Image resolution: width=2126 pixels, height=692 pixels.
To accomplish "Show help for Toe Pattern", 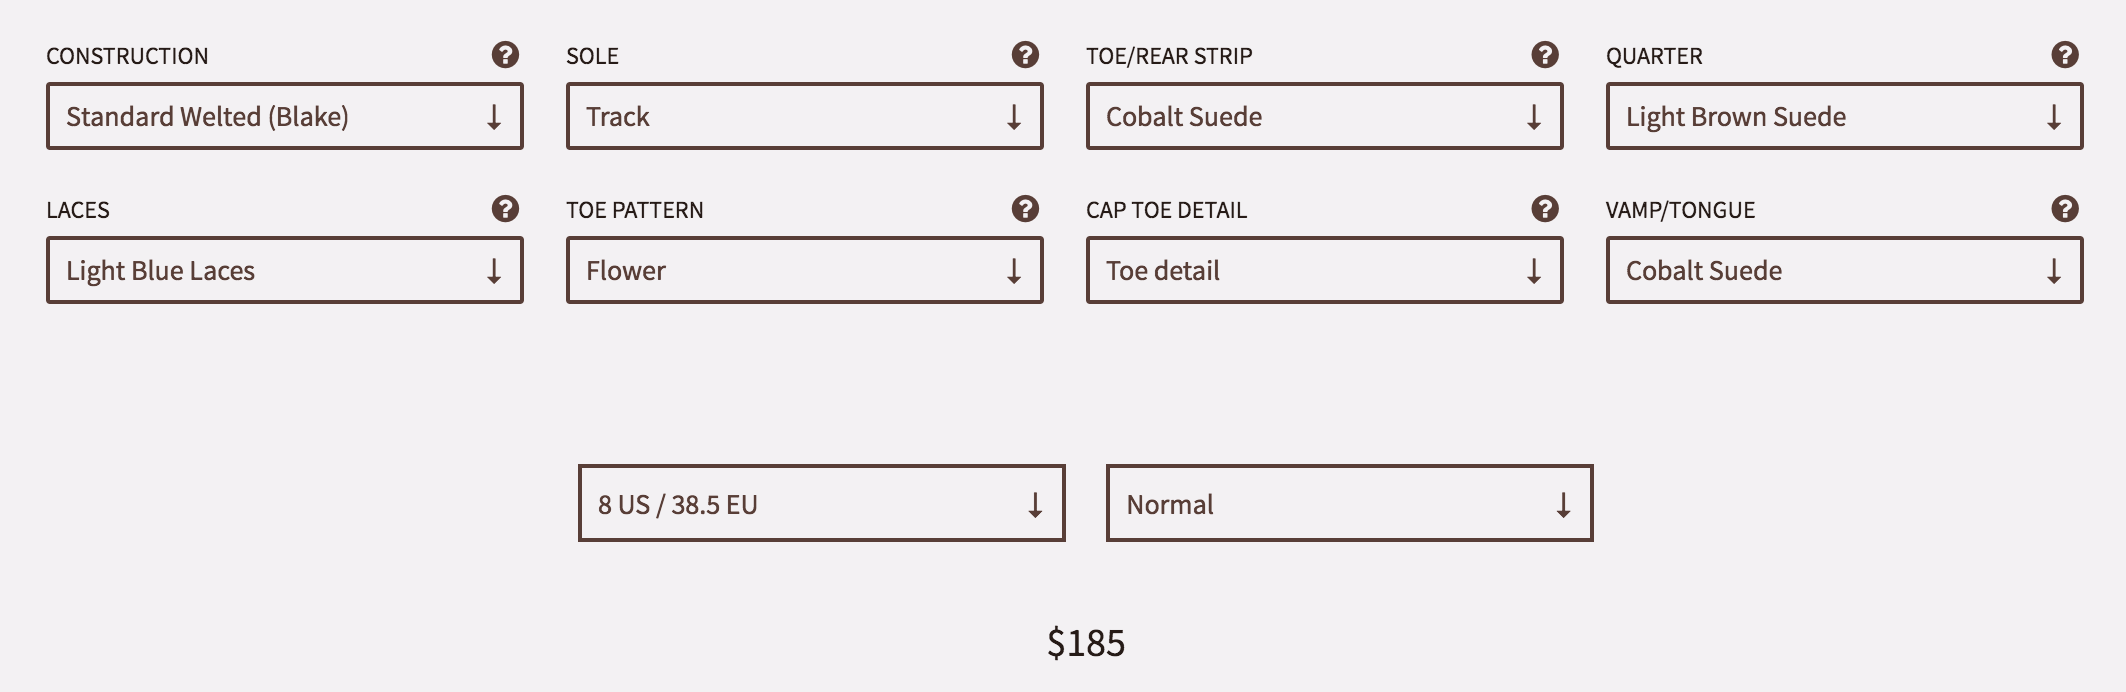I will (1025, 209).
